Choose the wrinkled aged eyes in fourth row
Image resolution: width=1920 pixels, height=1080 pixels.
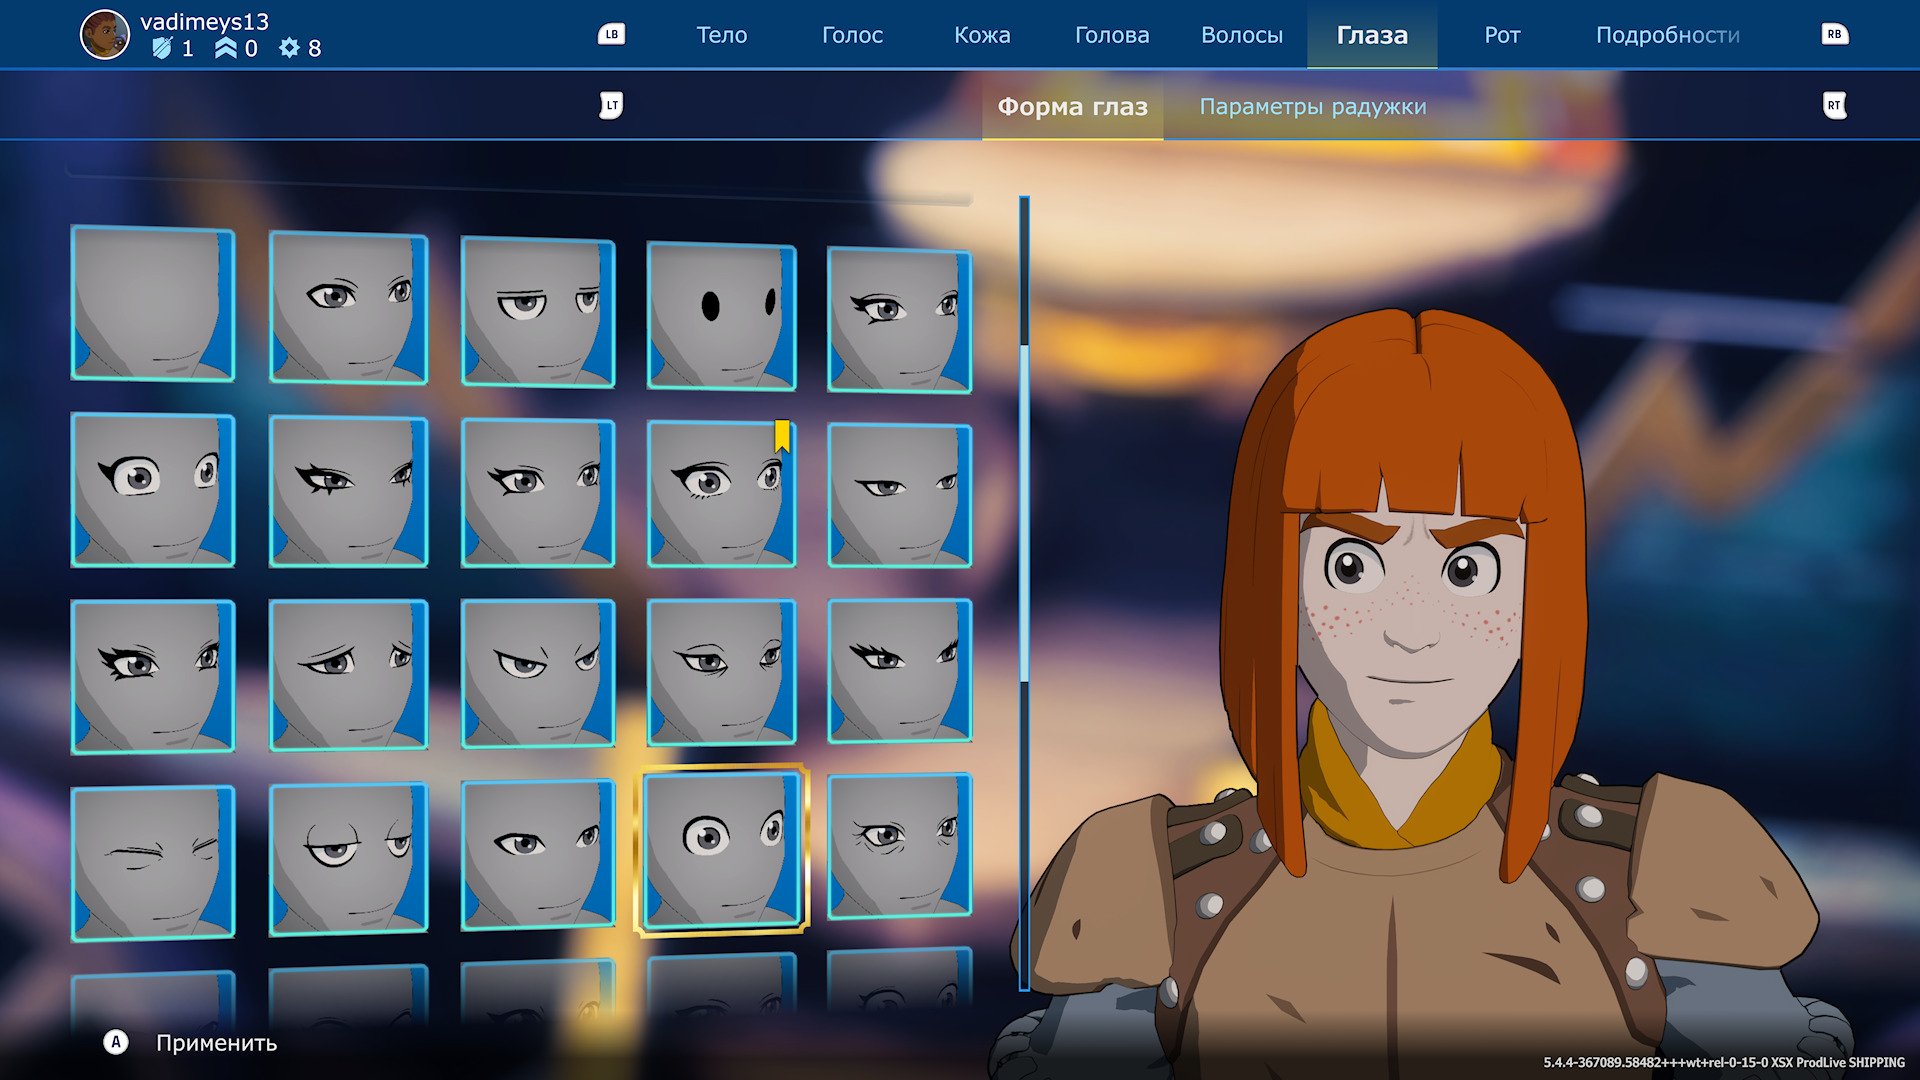tap(899, 846)
